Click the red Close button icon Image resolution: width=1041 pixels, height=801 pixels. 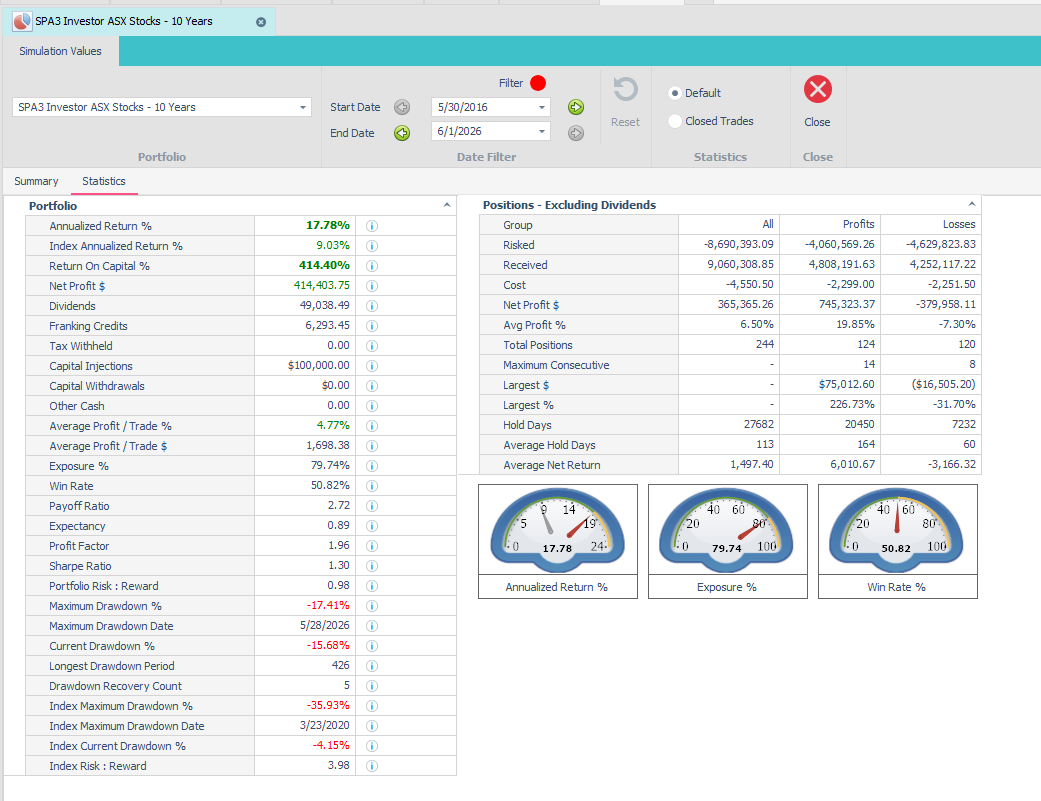[818, 89]
